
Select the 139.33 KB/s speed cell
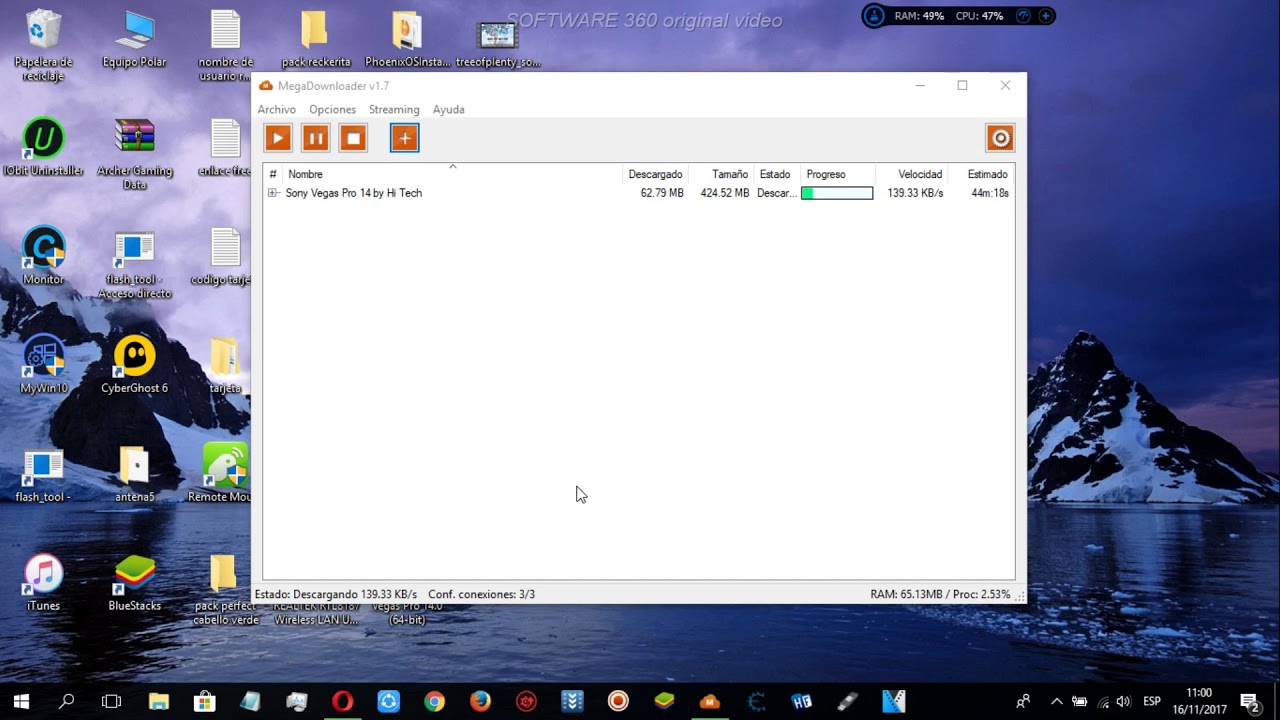915,193
